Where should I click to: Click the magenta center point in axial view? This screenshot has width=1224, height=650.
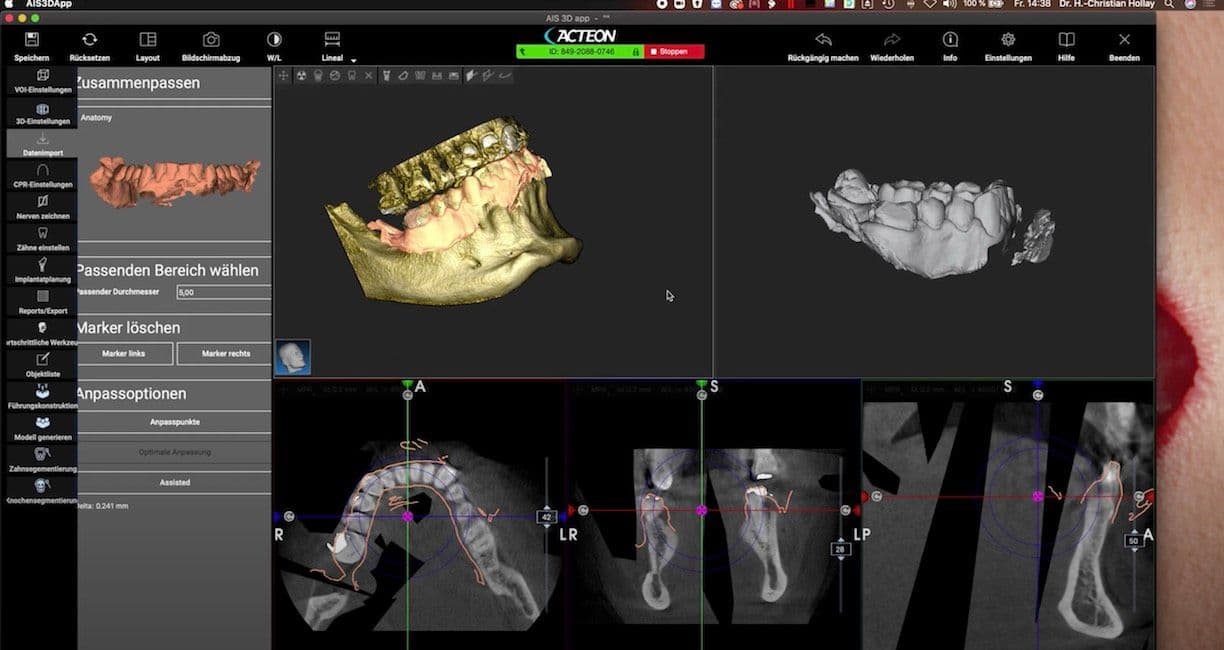[x=407, y=517]
